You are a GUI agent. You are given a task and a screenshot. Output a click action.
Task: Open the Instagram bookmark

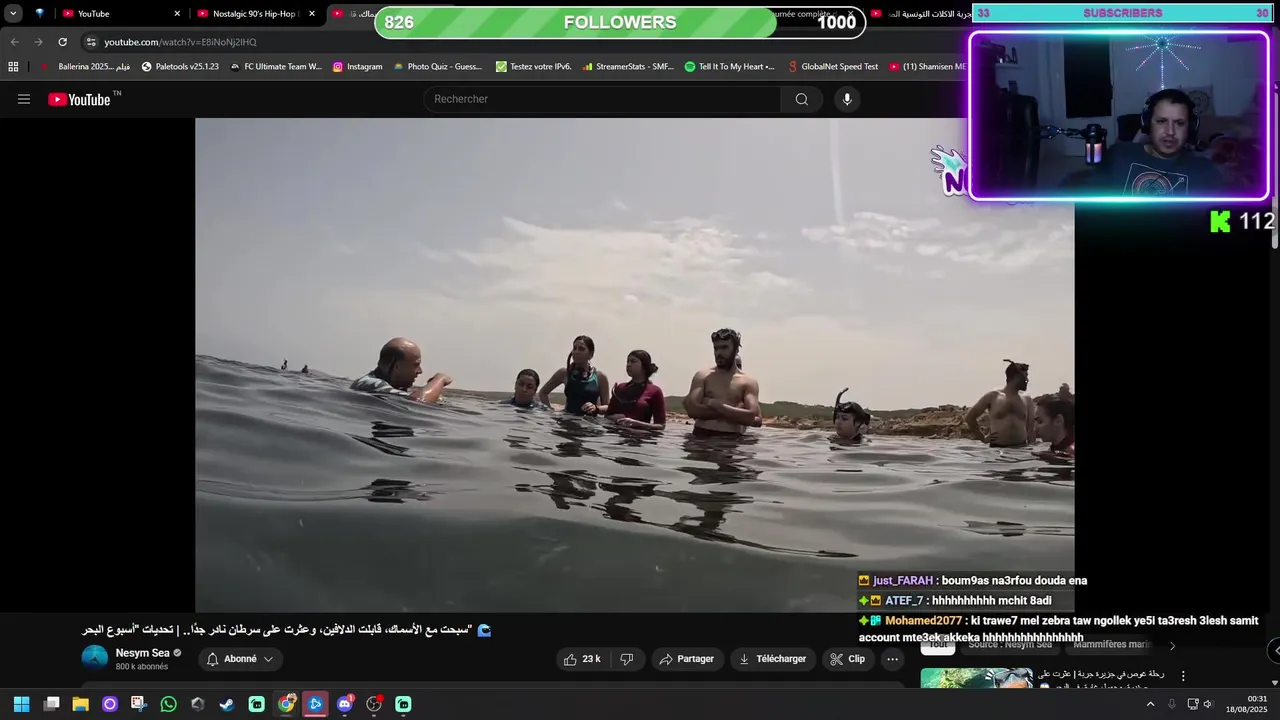pyautogui.click(x=357, y=67)
